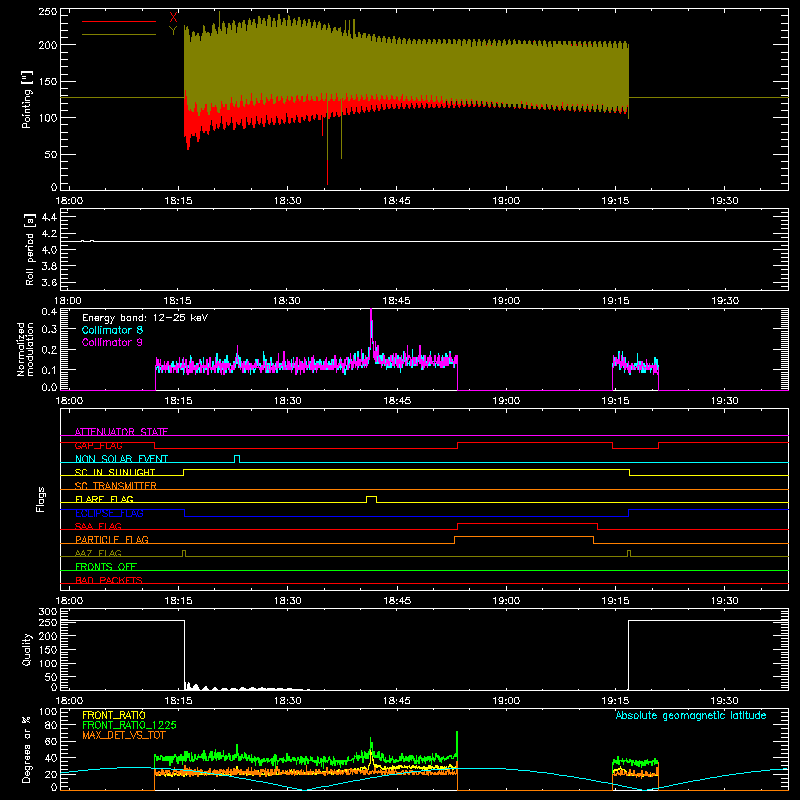
Task: Click the A4Z_FLAG pulse near 18:16
Action: click(184, 553)
